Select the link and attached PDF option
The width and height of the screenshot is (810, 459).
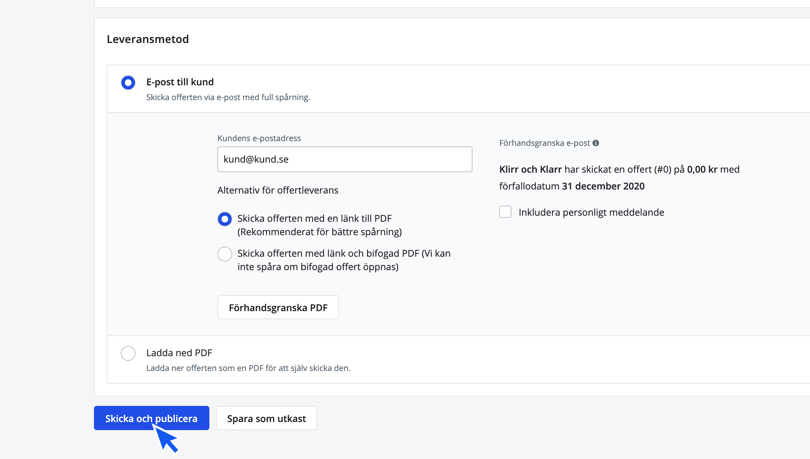point(225,254)
